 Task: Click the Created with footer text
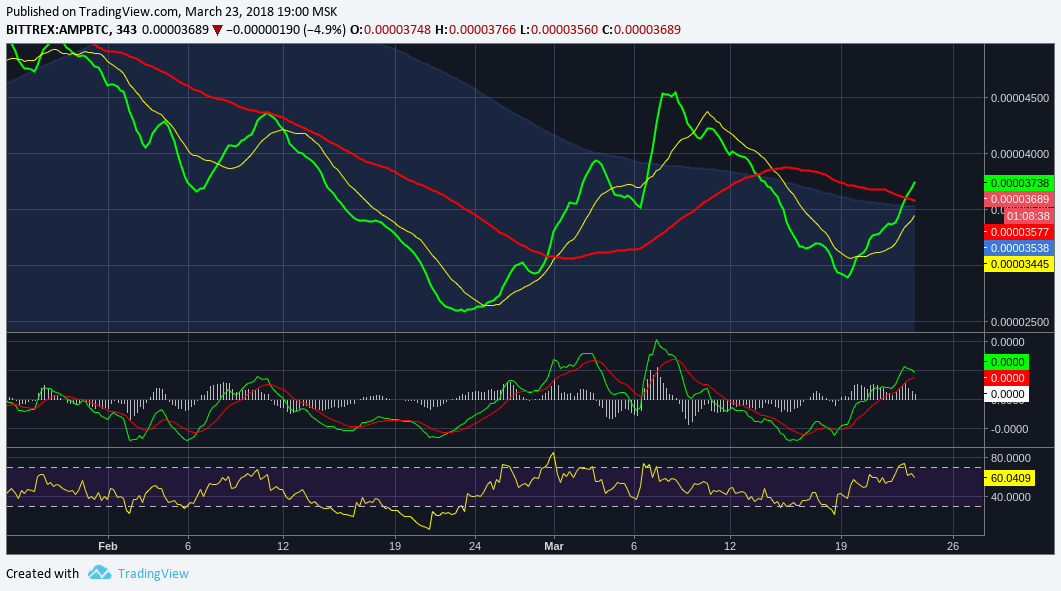click(x=43, y=573)
